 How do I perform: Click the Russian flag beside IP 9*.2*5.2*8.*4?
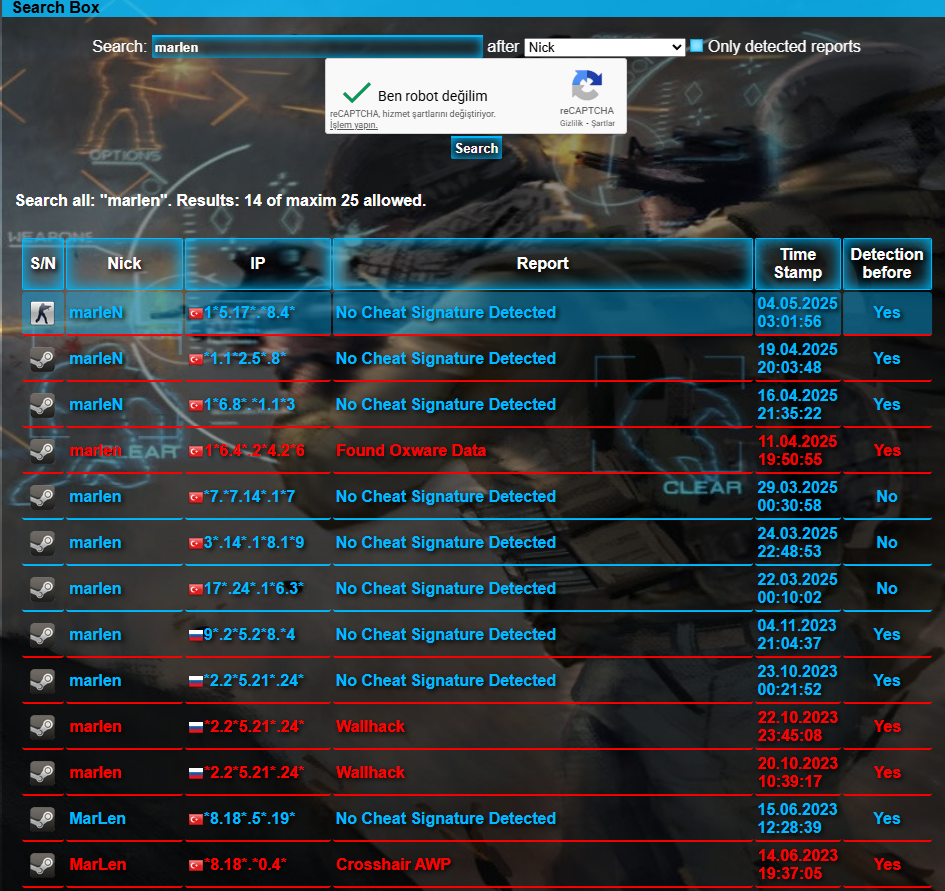tap(195, 635)
